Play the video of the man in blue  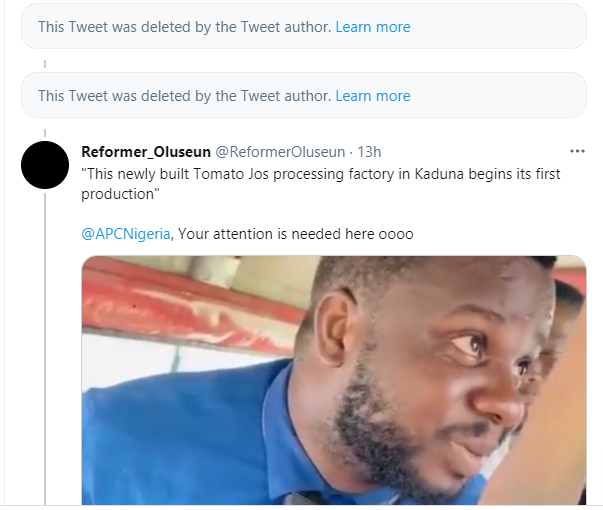coord(333,380)
